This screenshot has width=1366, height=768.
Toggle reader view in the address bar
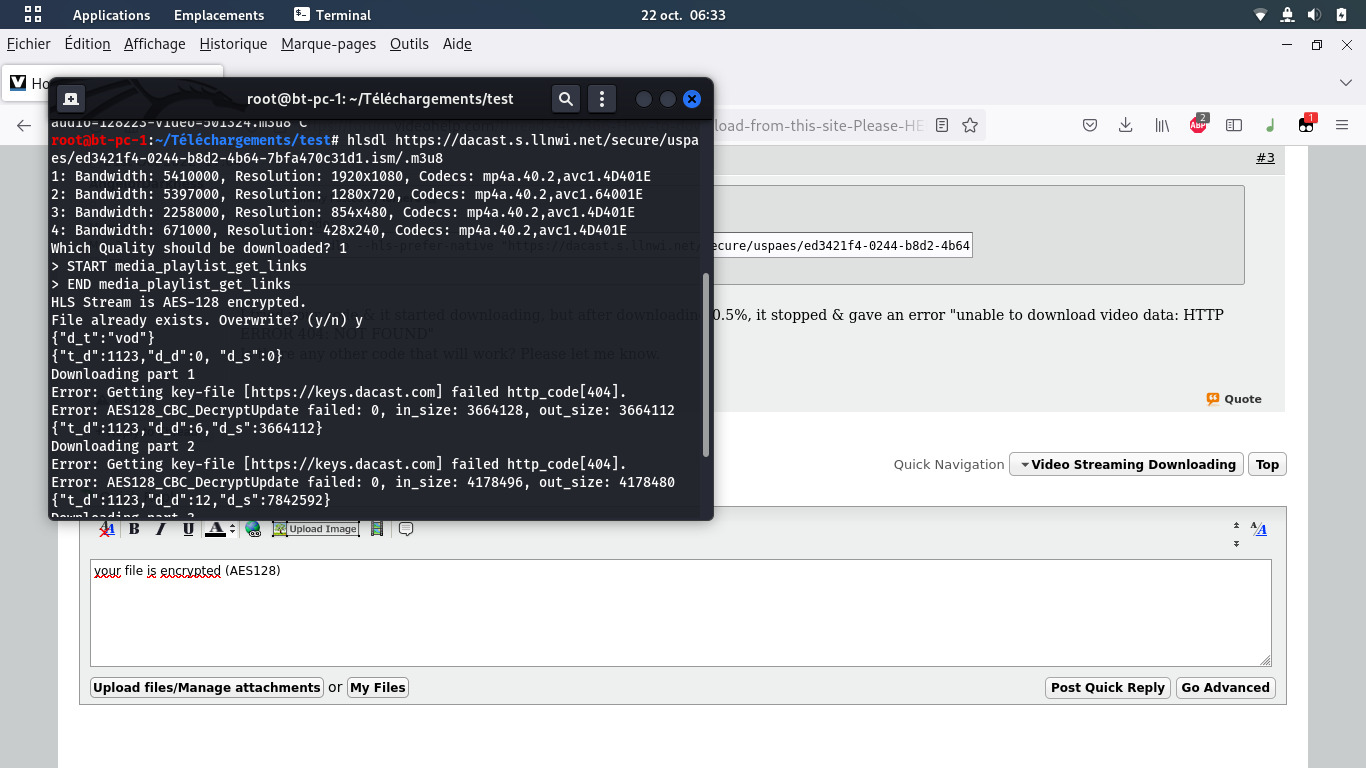click(942, 125)
